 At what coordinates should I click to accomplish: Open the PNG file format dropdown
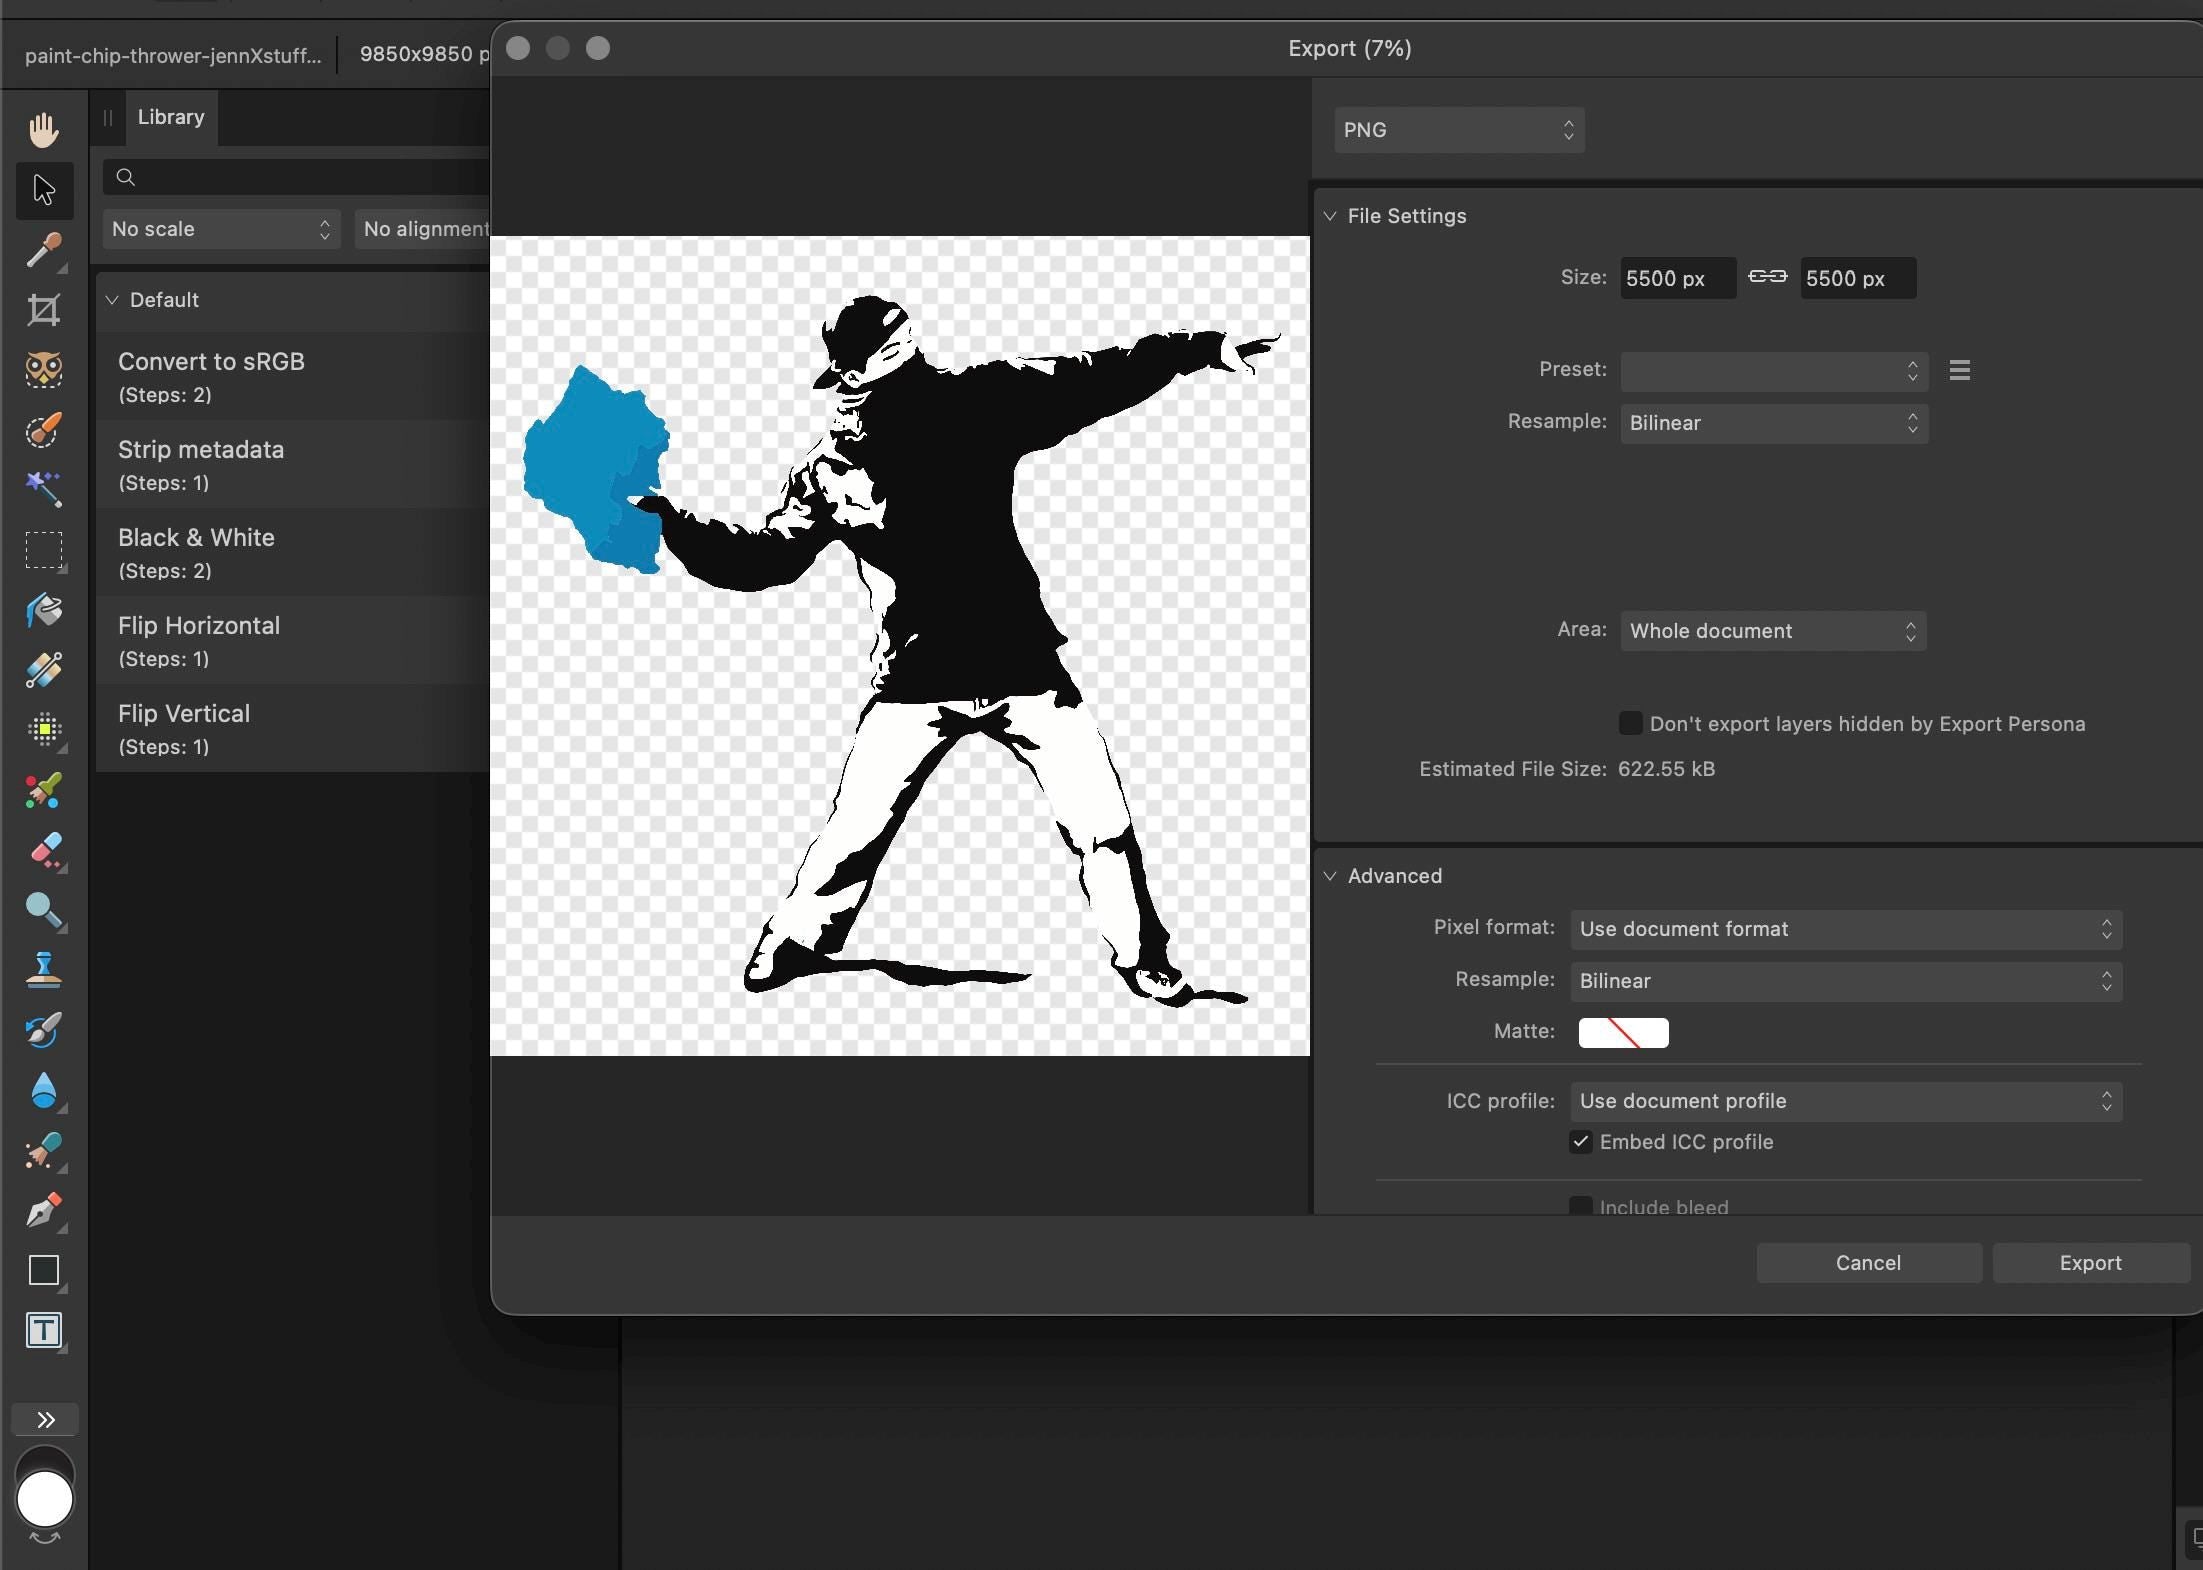(x=1459, y=130)
